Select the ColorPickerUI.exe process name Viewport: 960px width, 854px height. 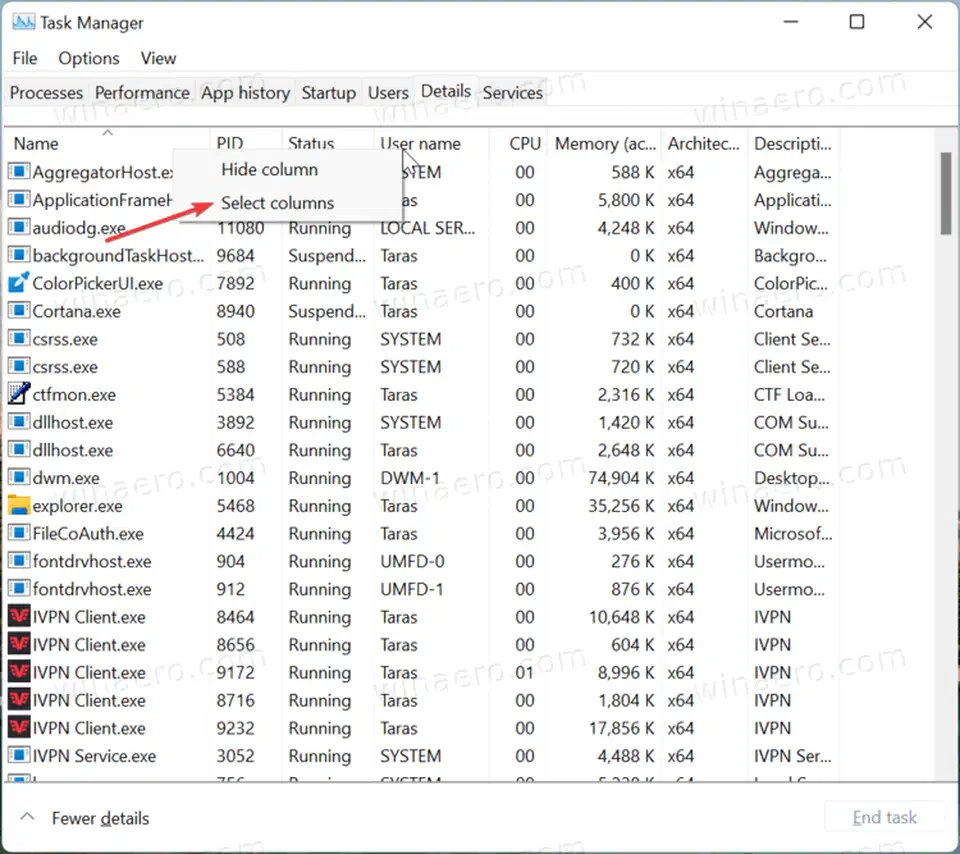98,283
